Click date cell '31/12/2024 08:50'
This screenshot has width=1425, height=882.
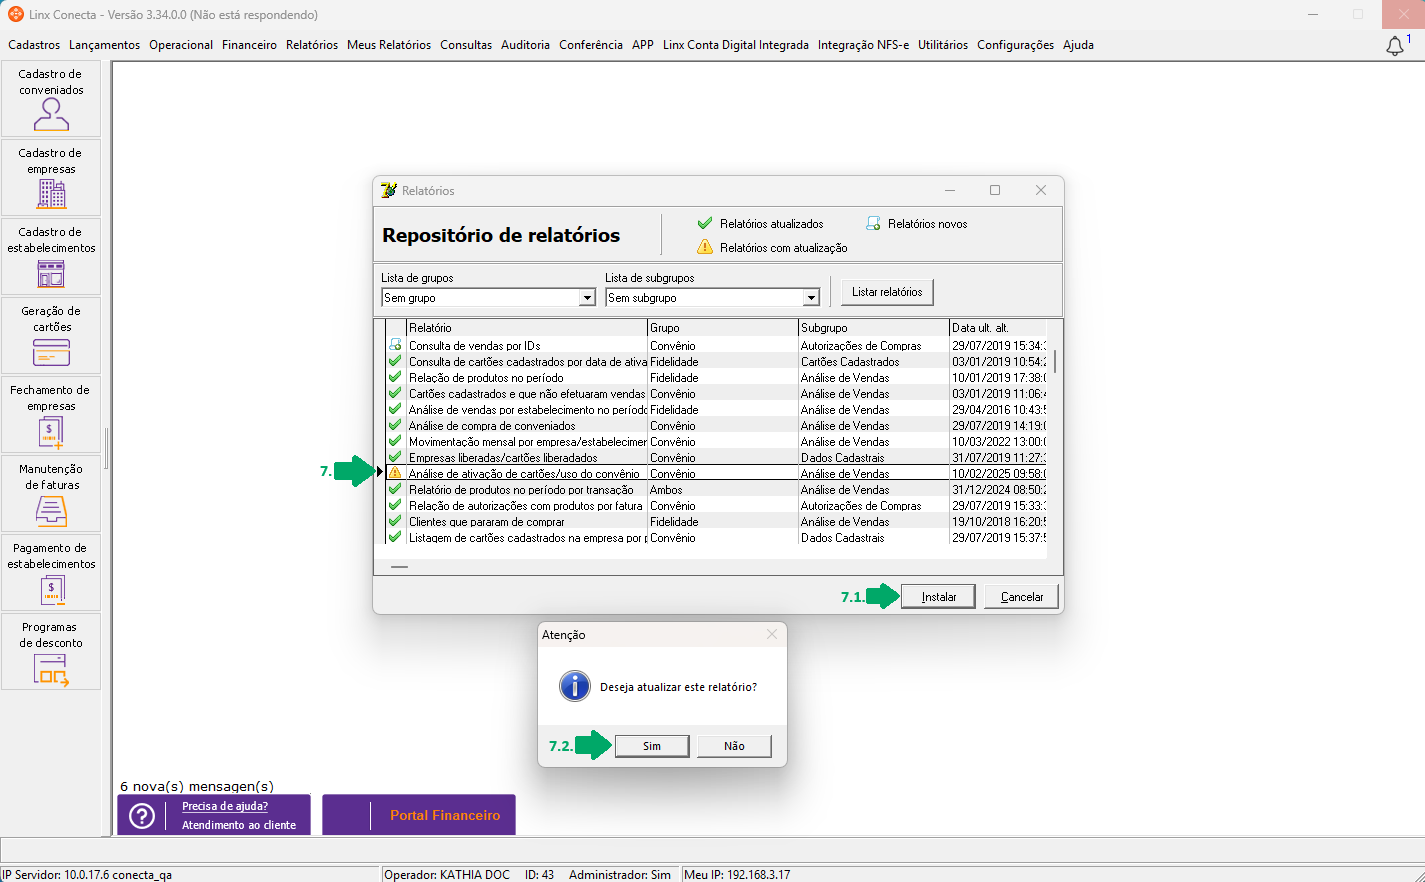pos(998,489)
